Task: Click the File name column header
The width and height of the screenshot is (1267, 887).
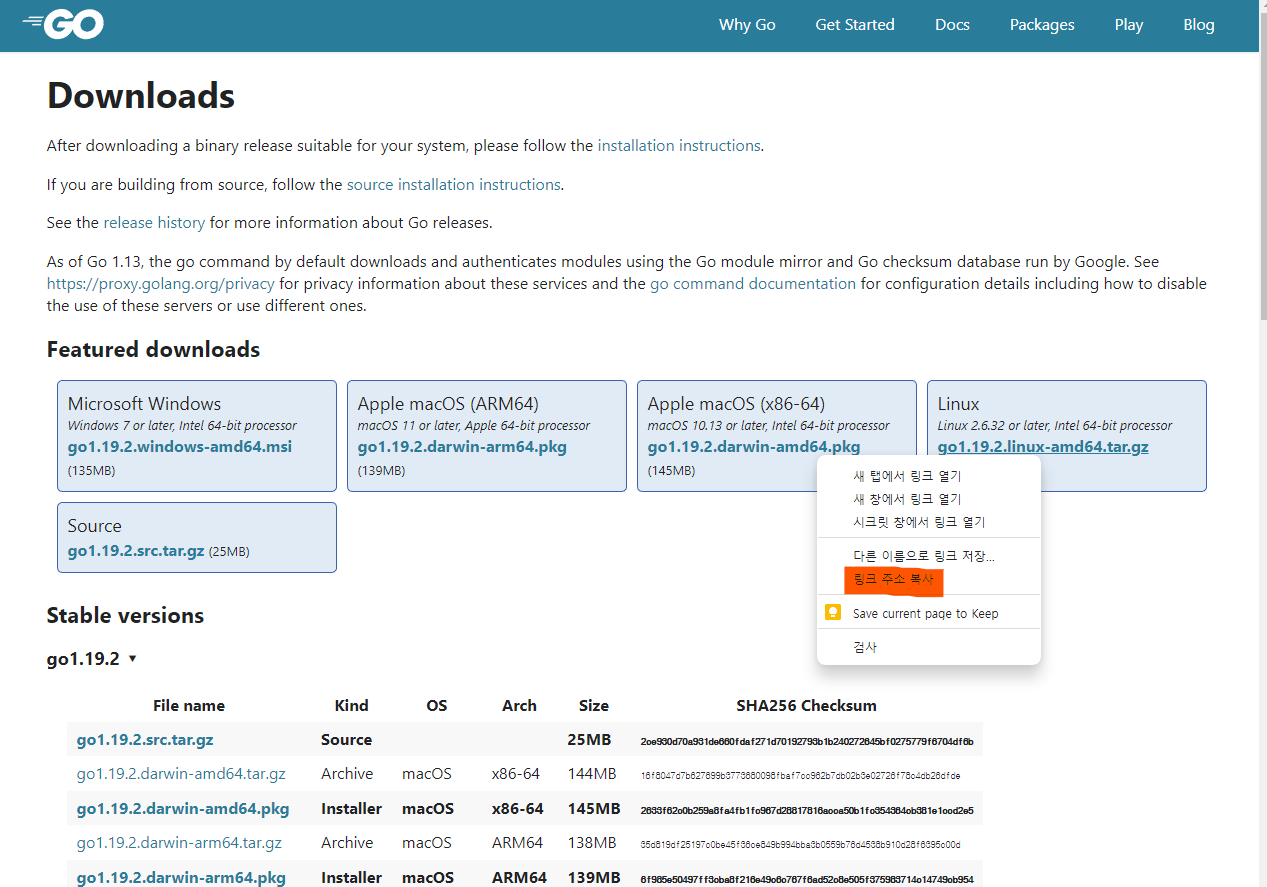Action: click(x=189, y=706)
